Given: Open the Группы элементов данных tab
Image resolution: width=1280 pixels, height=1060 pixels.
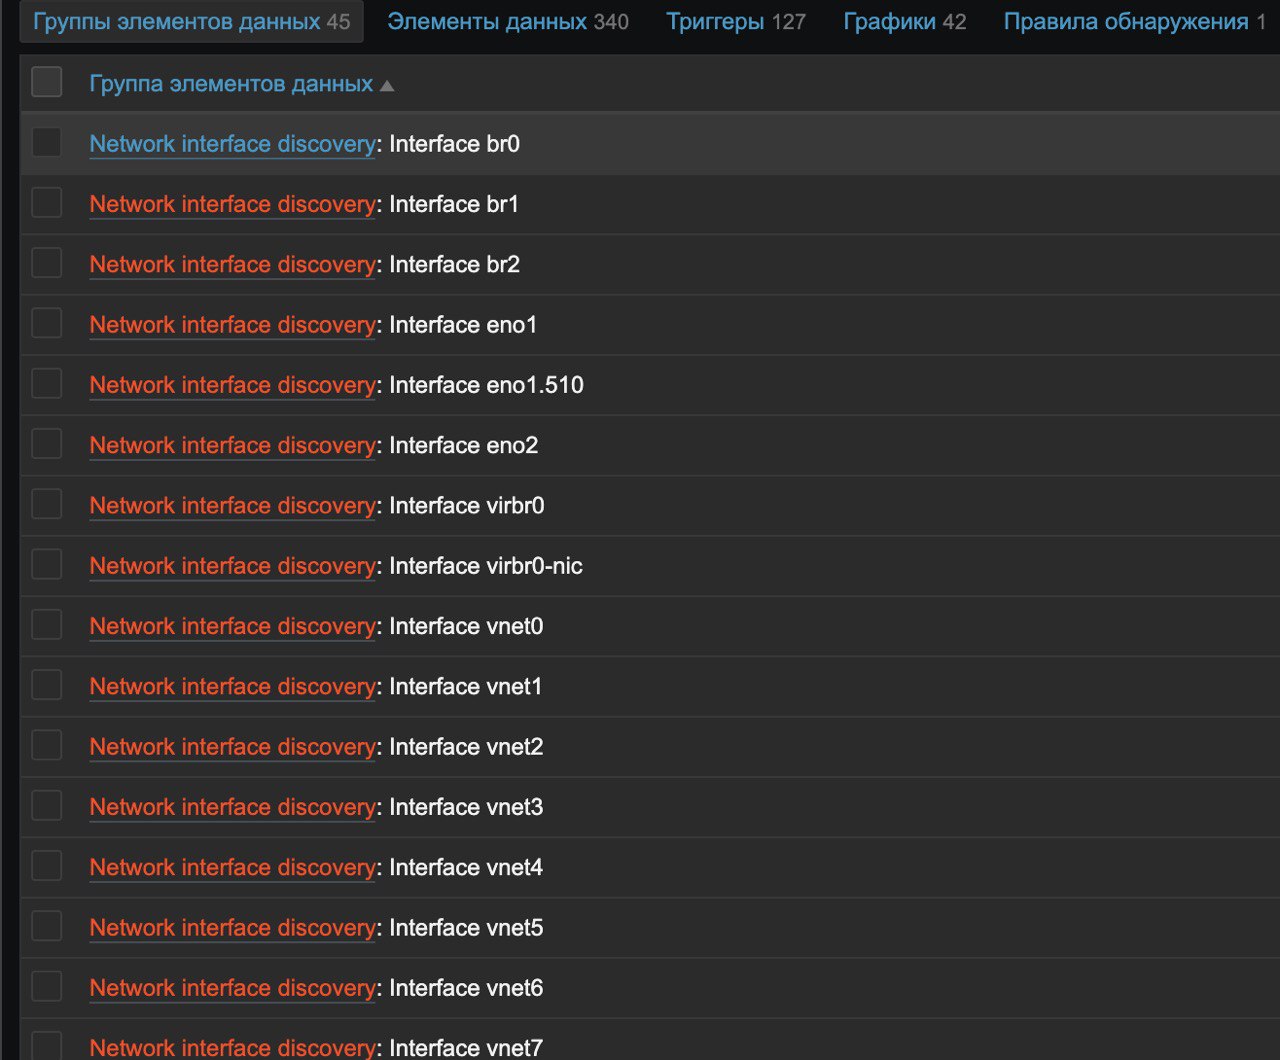Looking at the screenshot, I should pos(191,21).
